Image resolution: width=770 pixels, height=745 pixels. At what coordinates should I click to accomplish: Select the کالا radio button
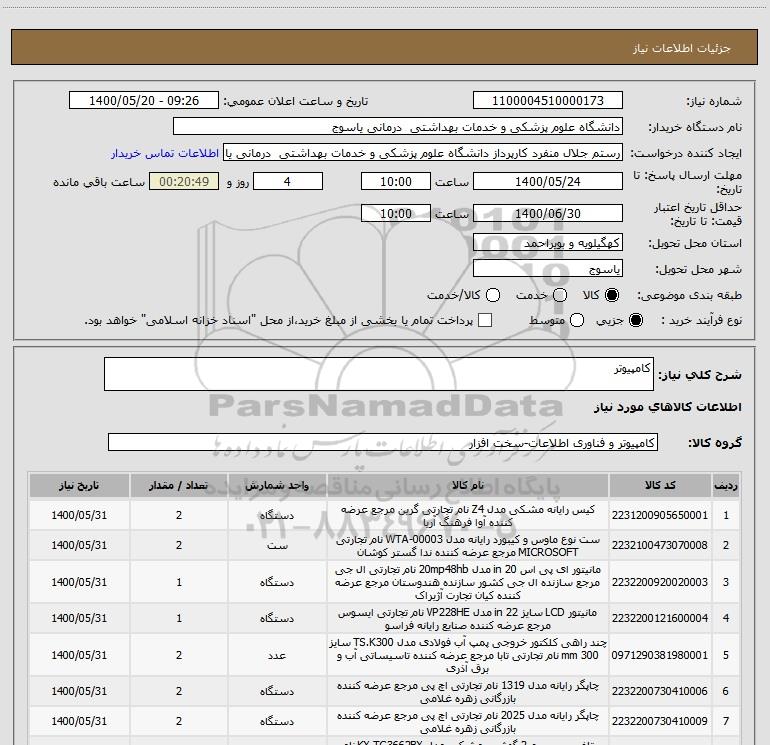pyautogui.click(x=612, y=295)
